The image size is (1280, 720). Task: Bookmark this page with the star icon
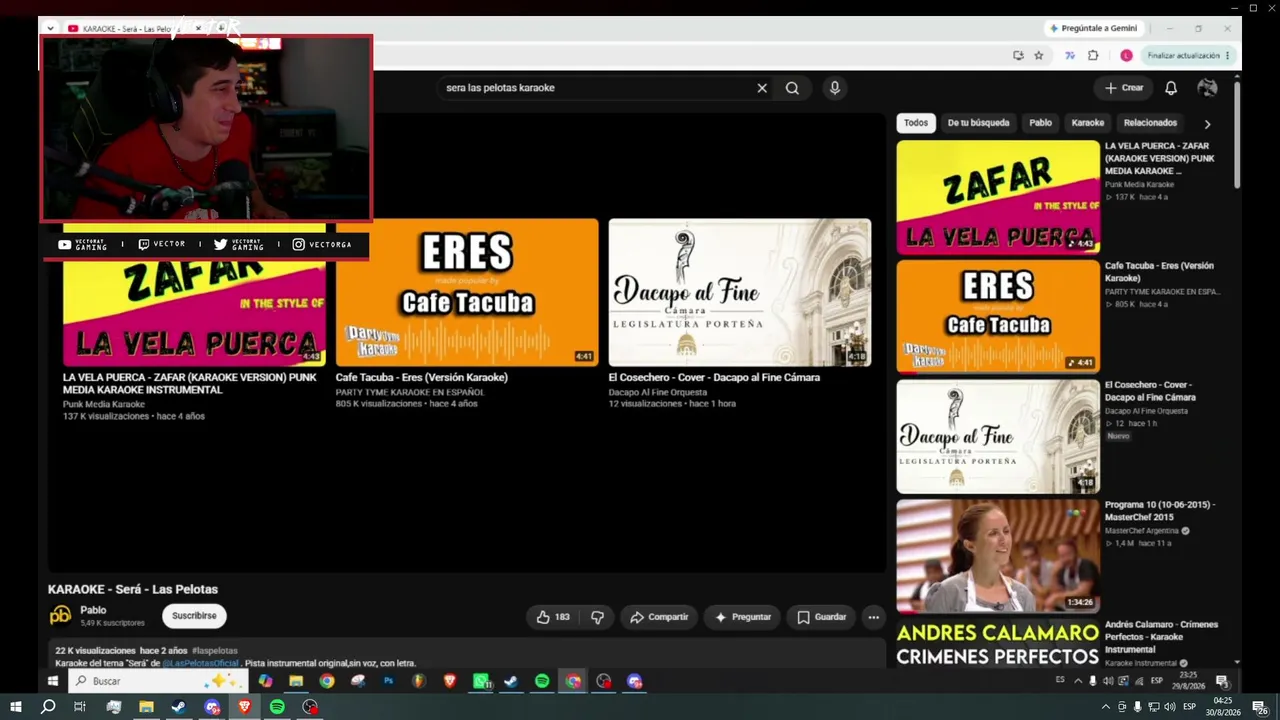1039,56
